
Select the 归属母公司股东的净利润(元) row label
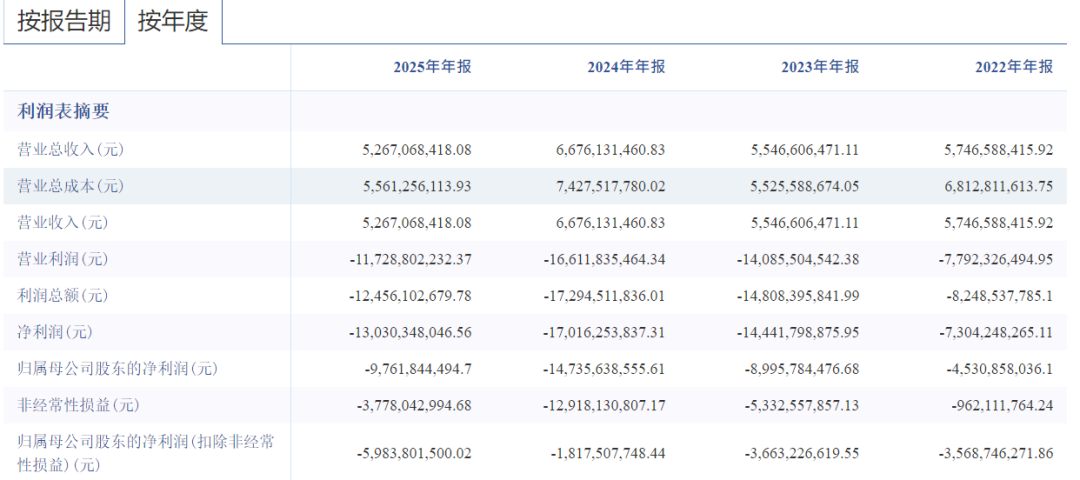[x=117, y=369]
